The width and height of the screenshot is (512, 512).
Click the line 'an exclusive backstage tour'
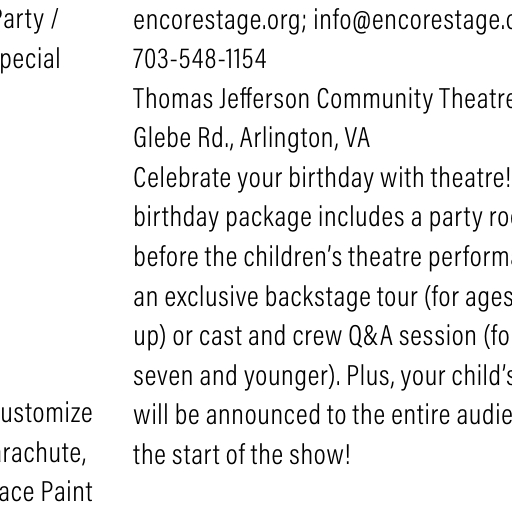point(323,297)
